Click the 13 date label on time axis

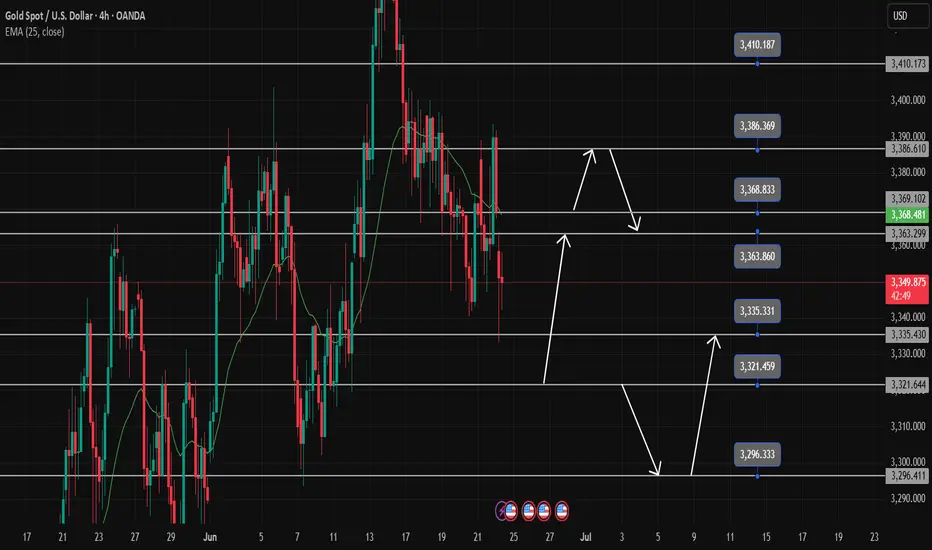(369, 537)
